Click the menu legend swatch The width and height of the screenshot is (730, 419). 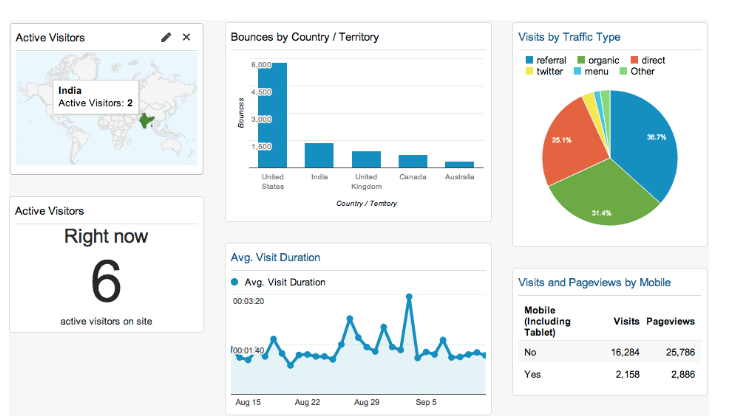tap(577, 71)
